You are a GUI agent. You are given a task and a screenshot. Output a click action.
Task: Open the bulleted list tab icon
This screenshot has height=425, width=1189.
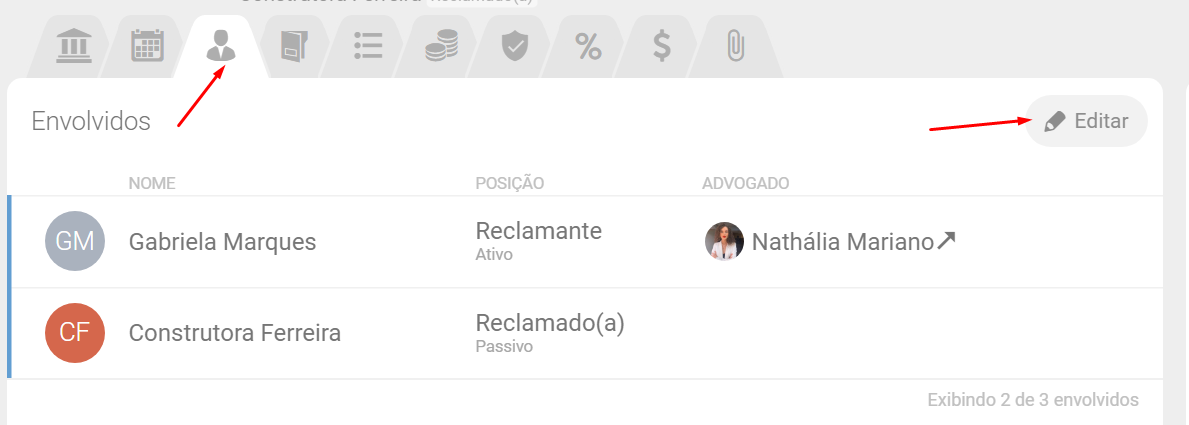tap(368, 46)
